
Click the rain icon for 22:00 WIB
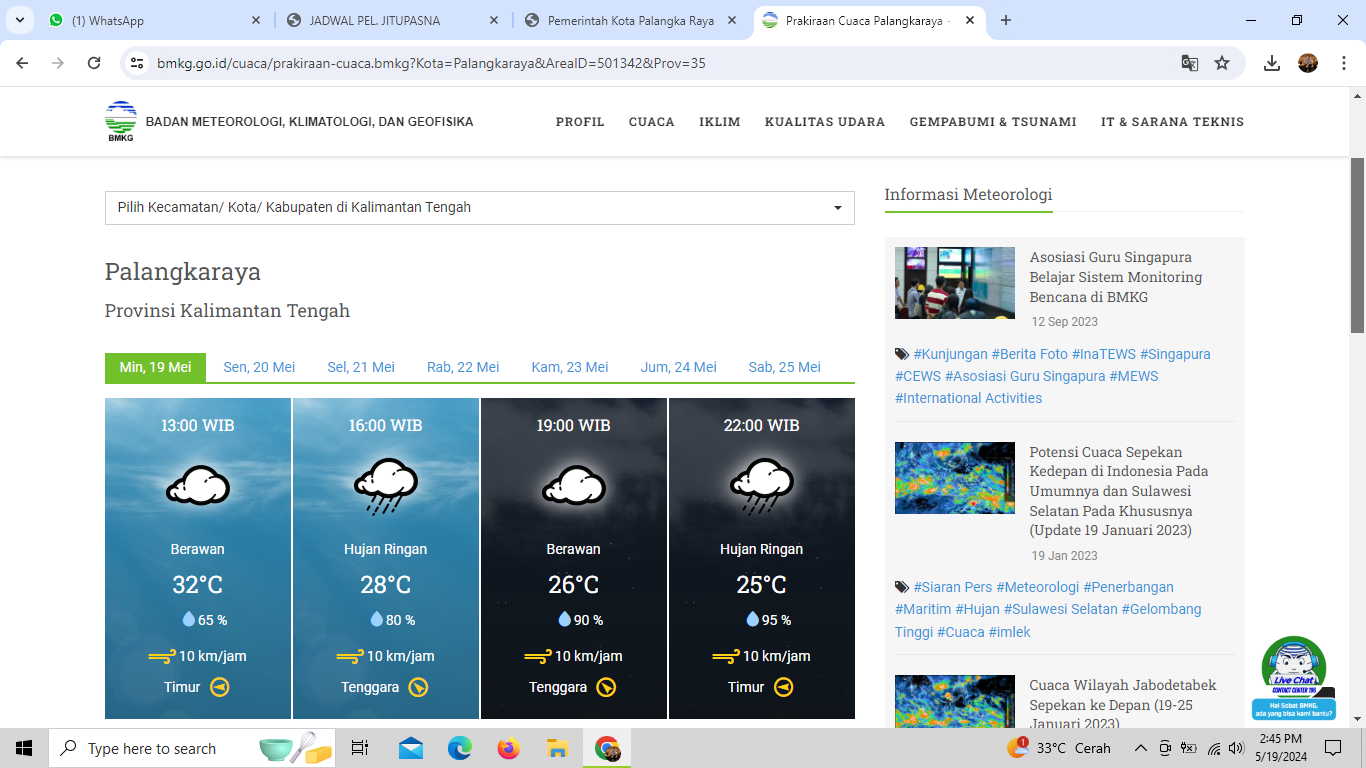(x=762, y=487)
